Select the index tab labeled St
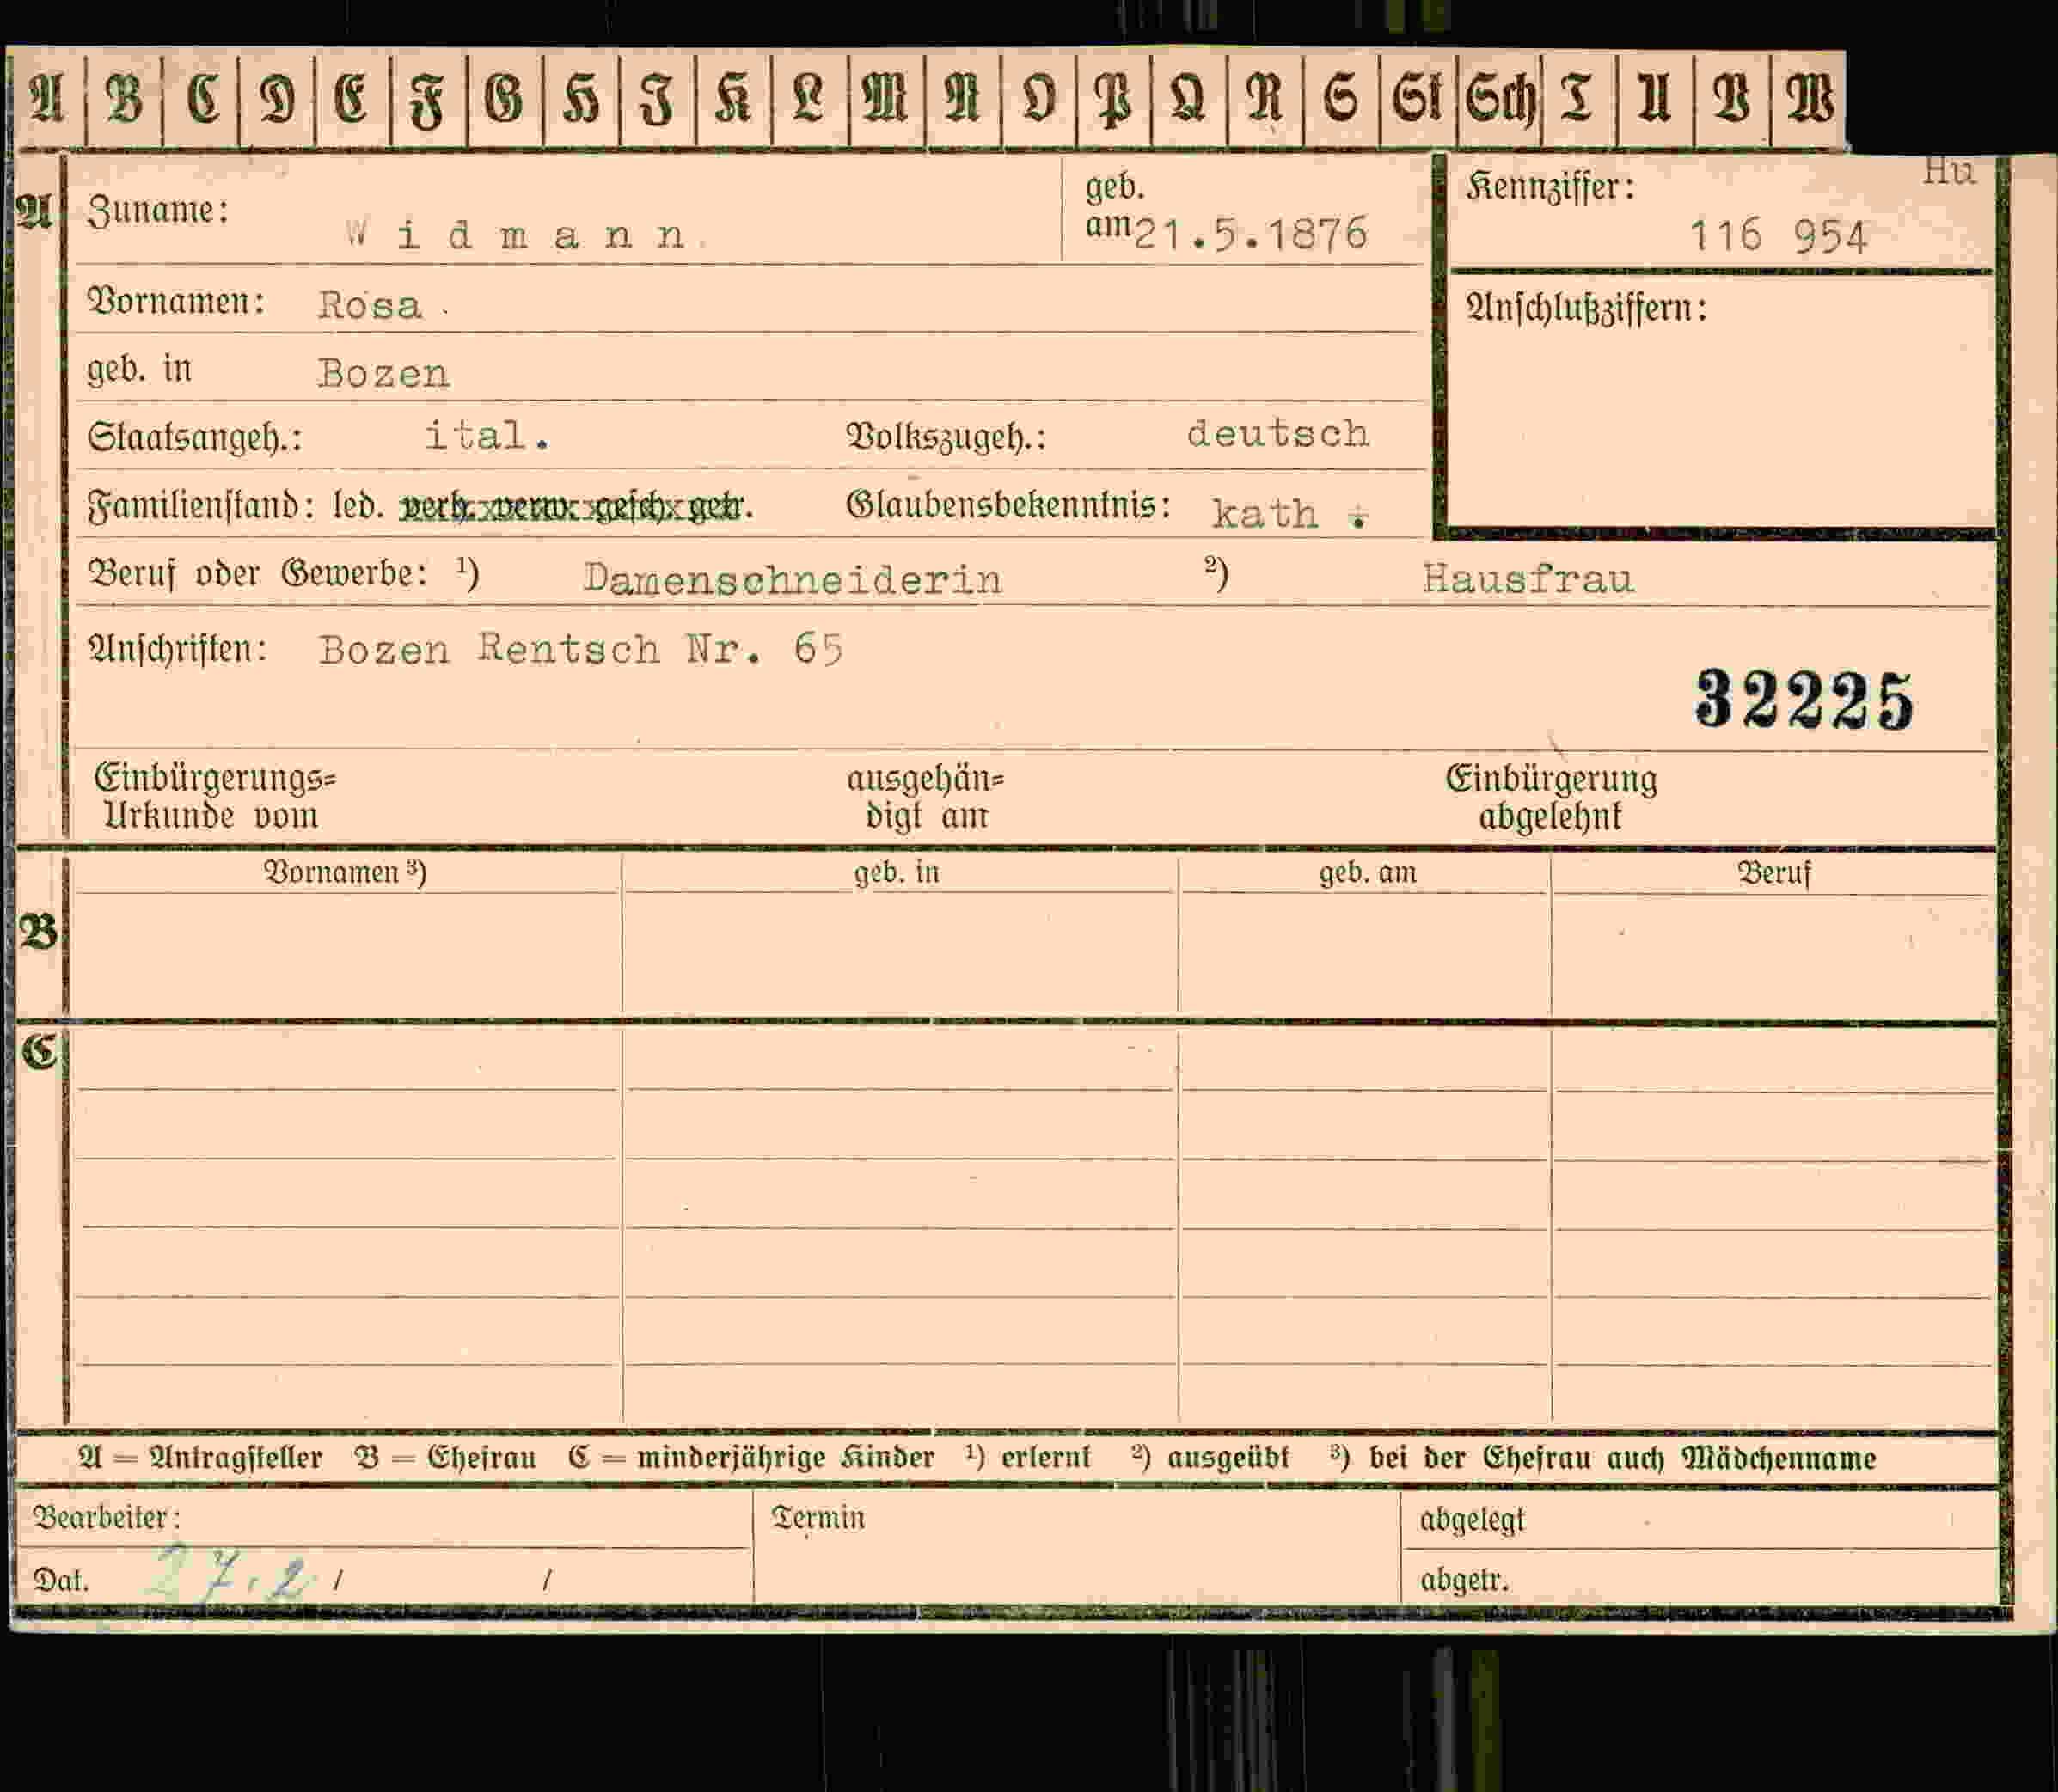This screenshot has height=1792, width=2058. 1418,100
